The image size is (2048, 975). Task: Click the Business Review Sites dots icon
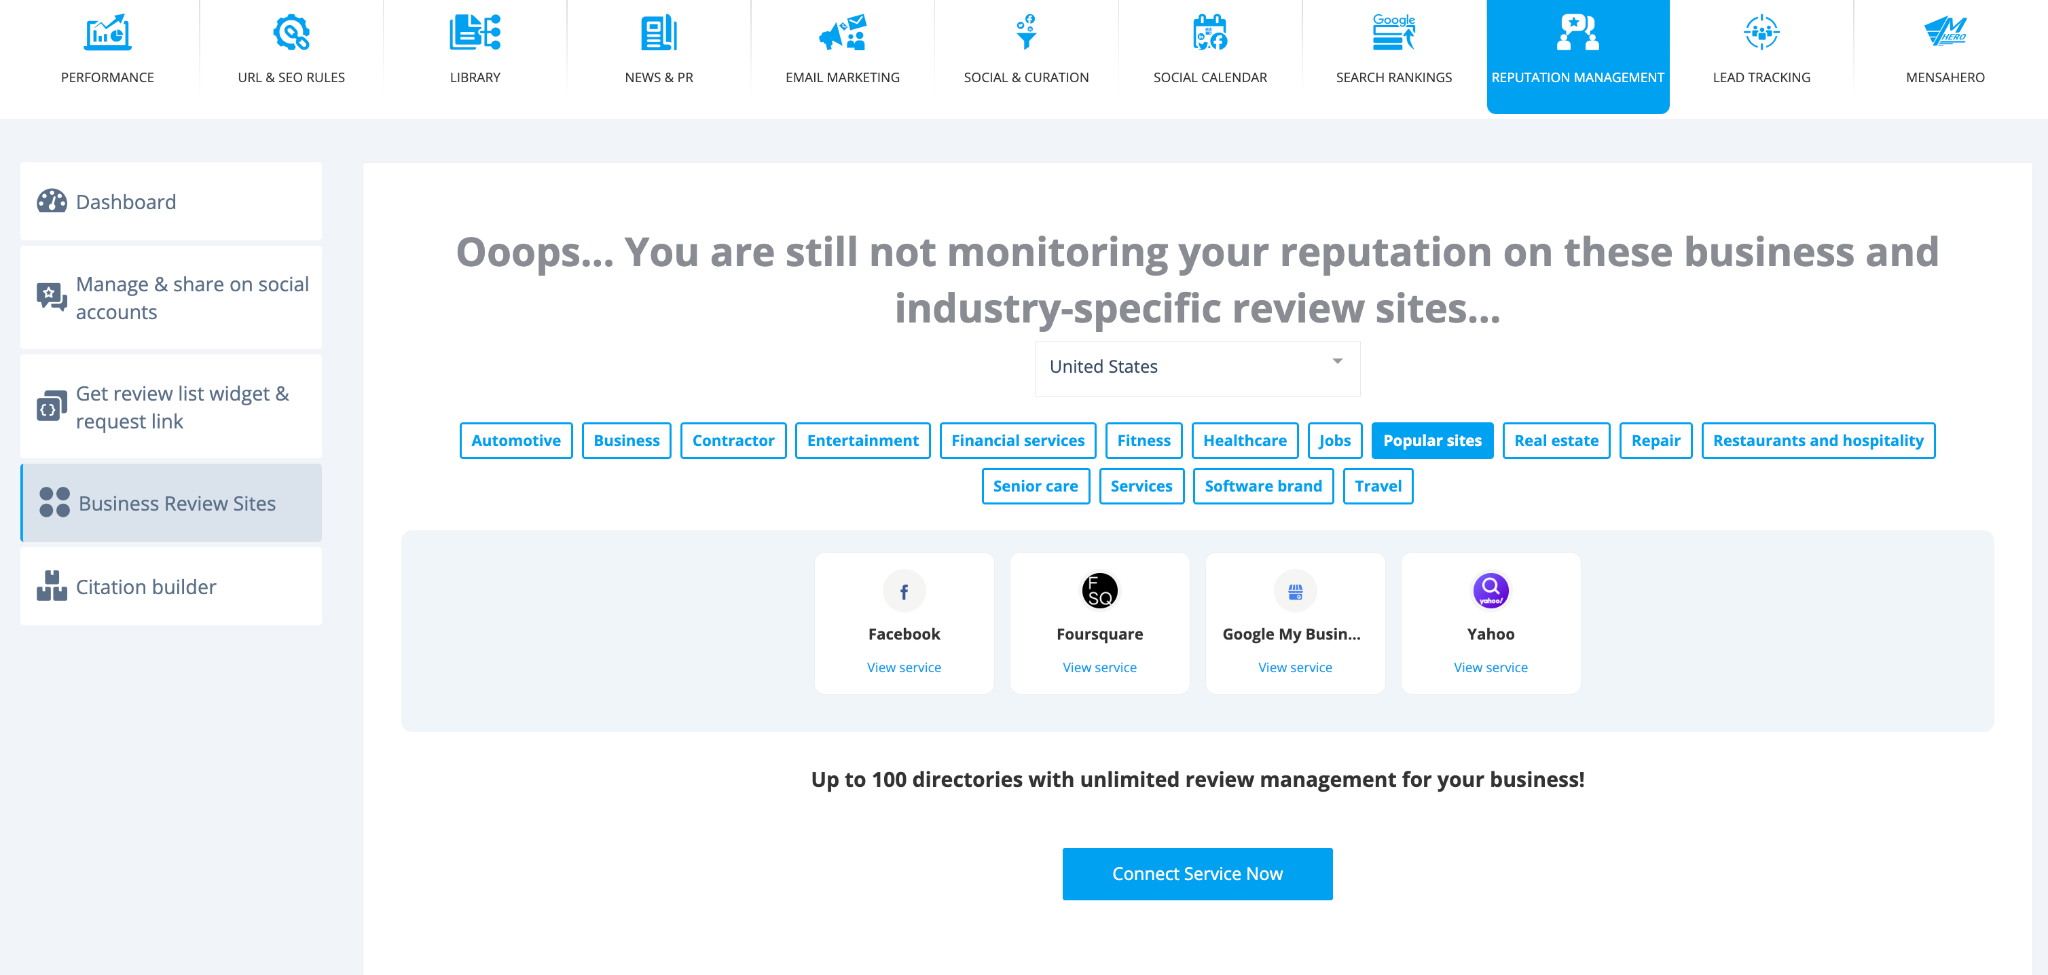click(54, 502)
